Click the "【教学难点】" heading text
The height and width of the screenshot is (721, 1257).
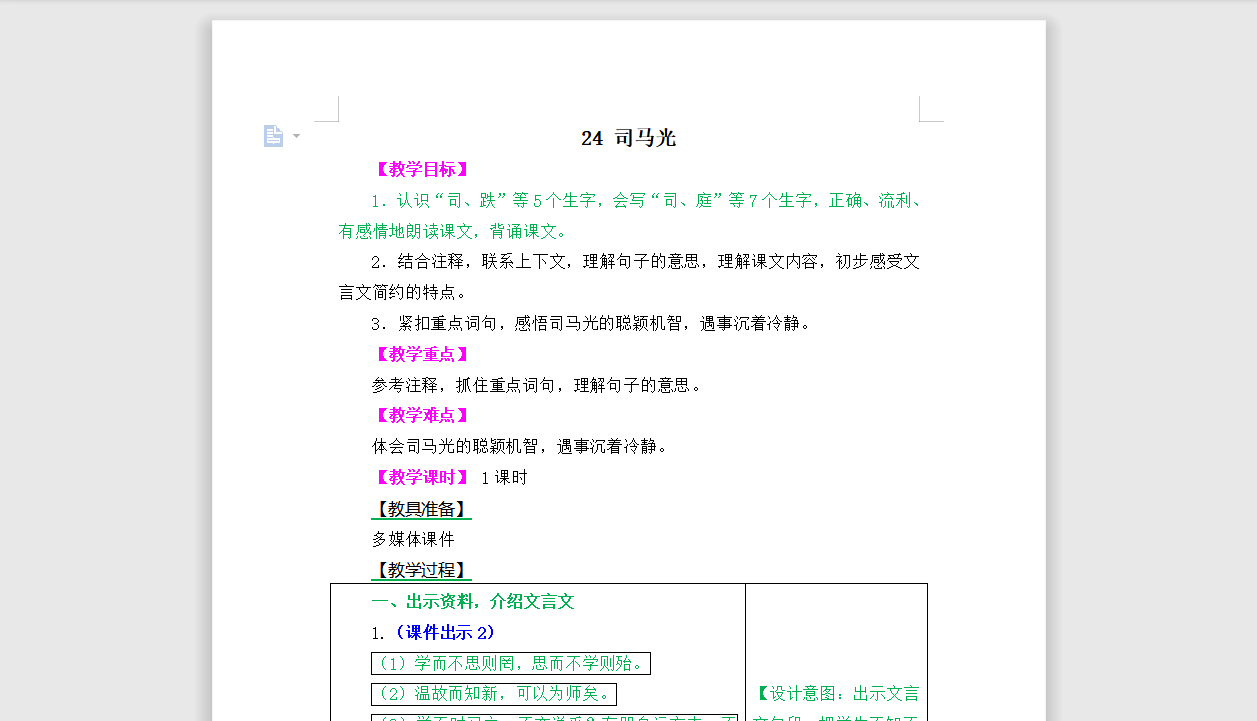[x=420, y=415]
